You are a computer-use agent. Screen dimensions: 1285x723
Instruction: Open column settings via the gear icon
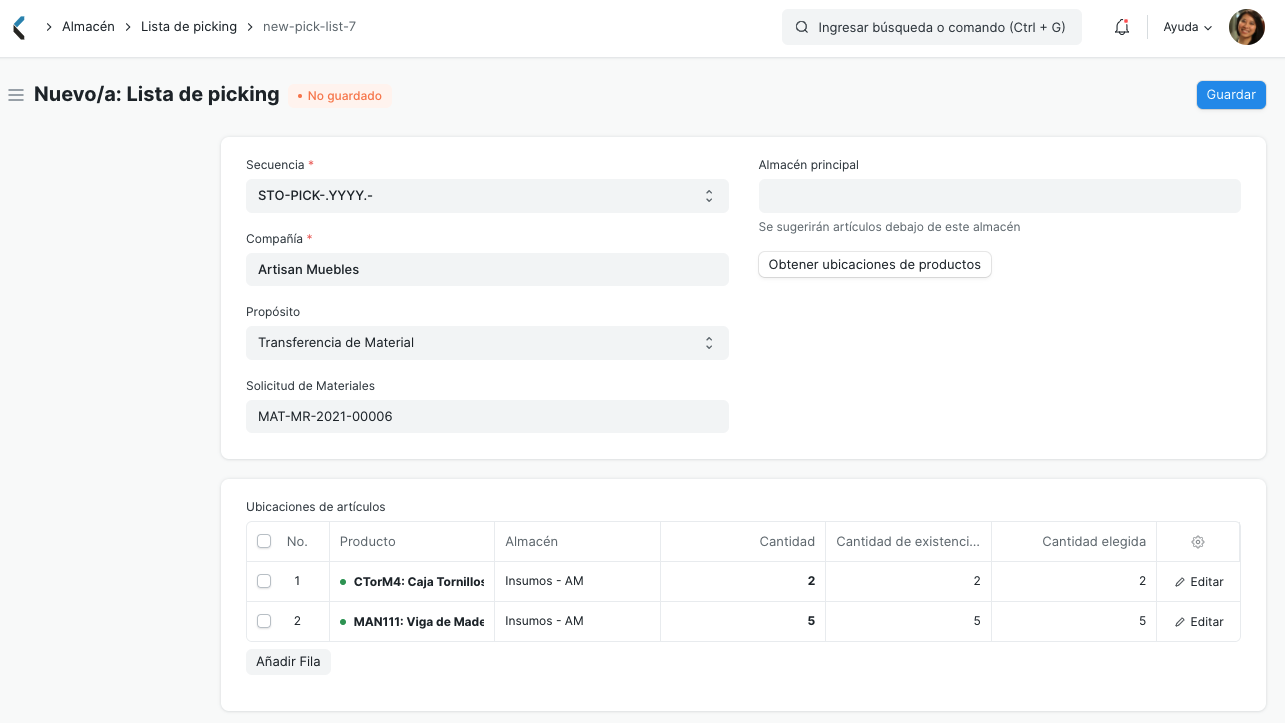[1197, 541]
